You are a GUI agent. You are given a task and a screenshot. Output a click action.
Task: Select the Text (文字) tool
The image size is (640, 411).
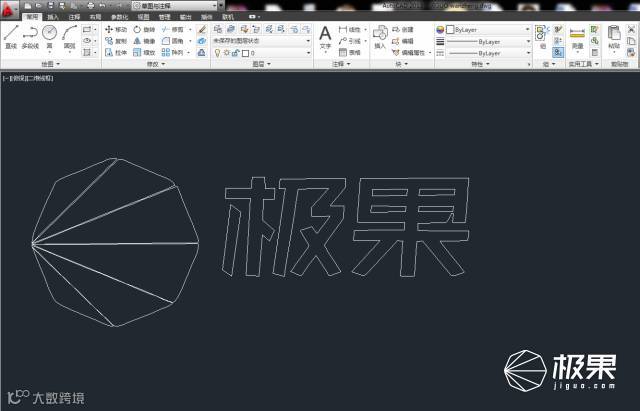pos(325,37)
